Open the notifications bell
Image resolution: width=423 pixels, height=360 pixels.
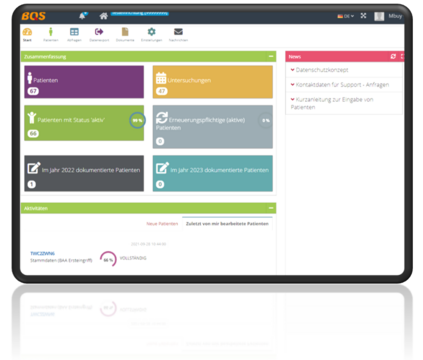[x=82, y=16]
